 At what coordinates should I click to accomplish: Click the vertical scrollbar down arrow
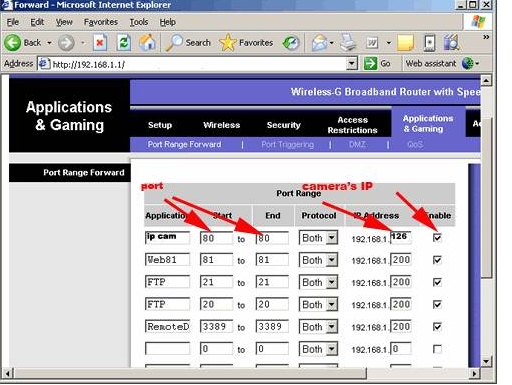click(486, 361)
